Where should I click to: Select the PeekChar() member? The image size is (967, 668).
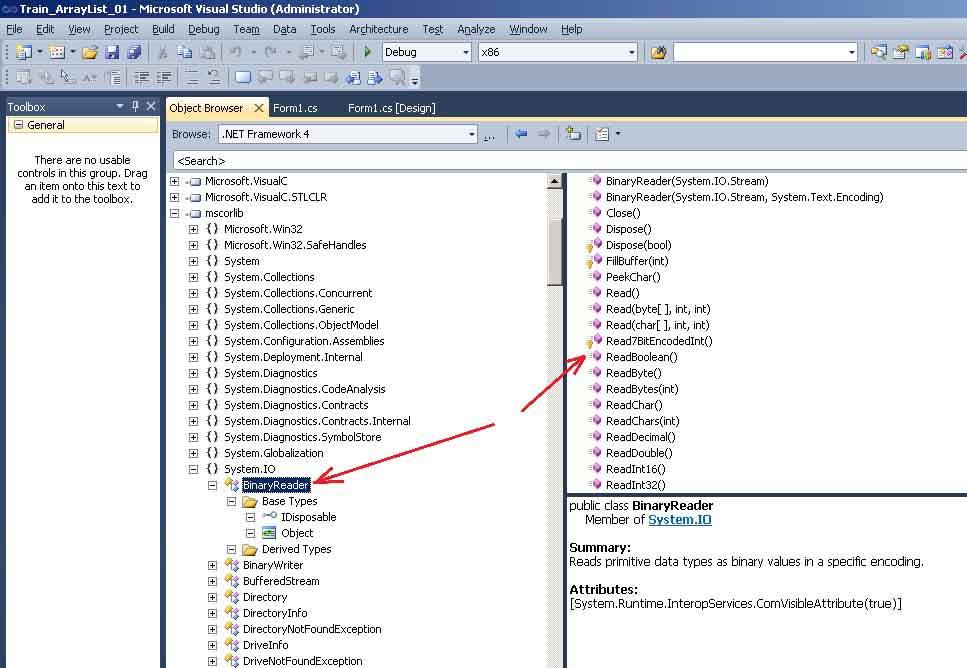click(x=633, y=277)
